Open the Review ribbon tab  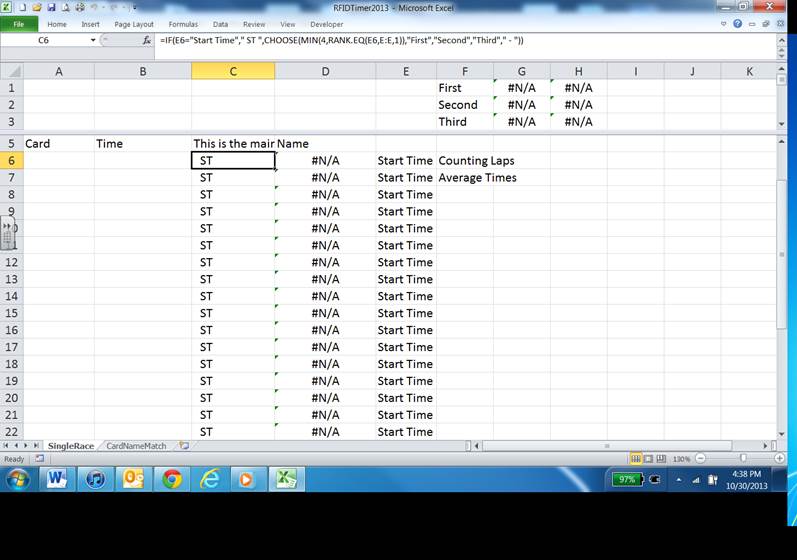pyautogui.click(x=254, y=24)
